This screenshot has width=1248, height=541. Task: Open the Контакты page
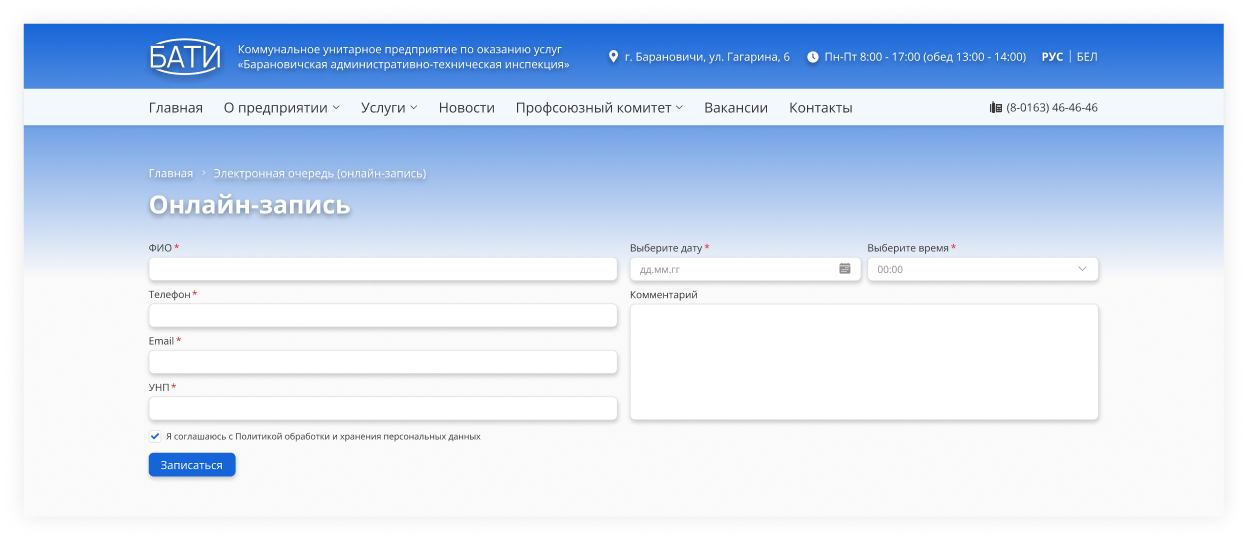[x=820, y=108]
